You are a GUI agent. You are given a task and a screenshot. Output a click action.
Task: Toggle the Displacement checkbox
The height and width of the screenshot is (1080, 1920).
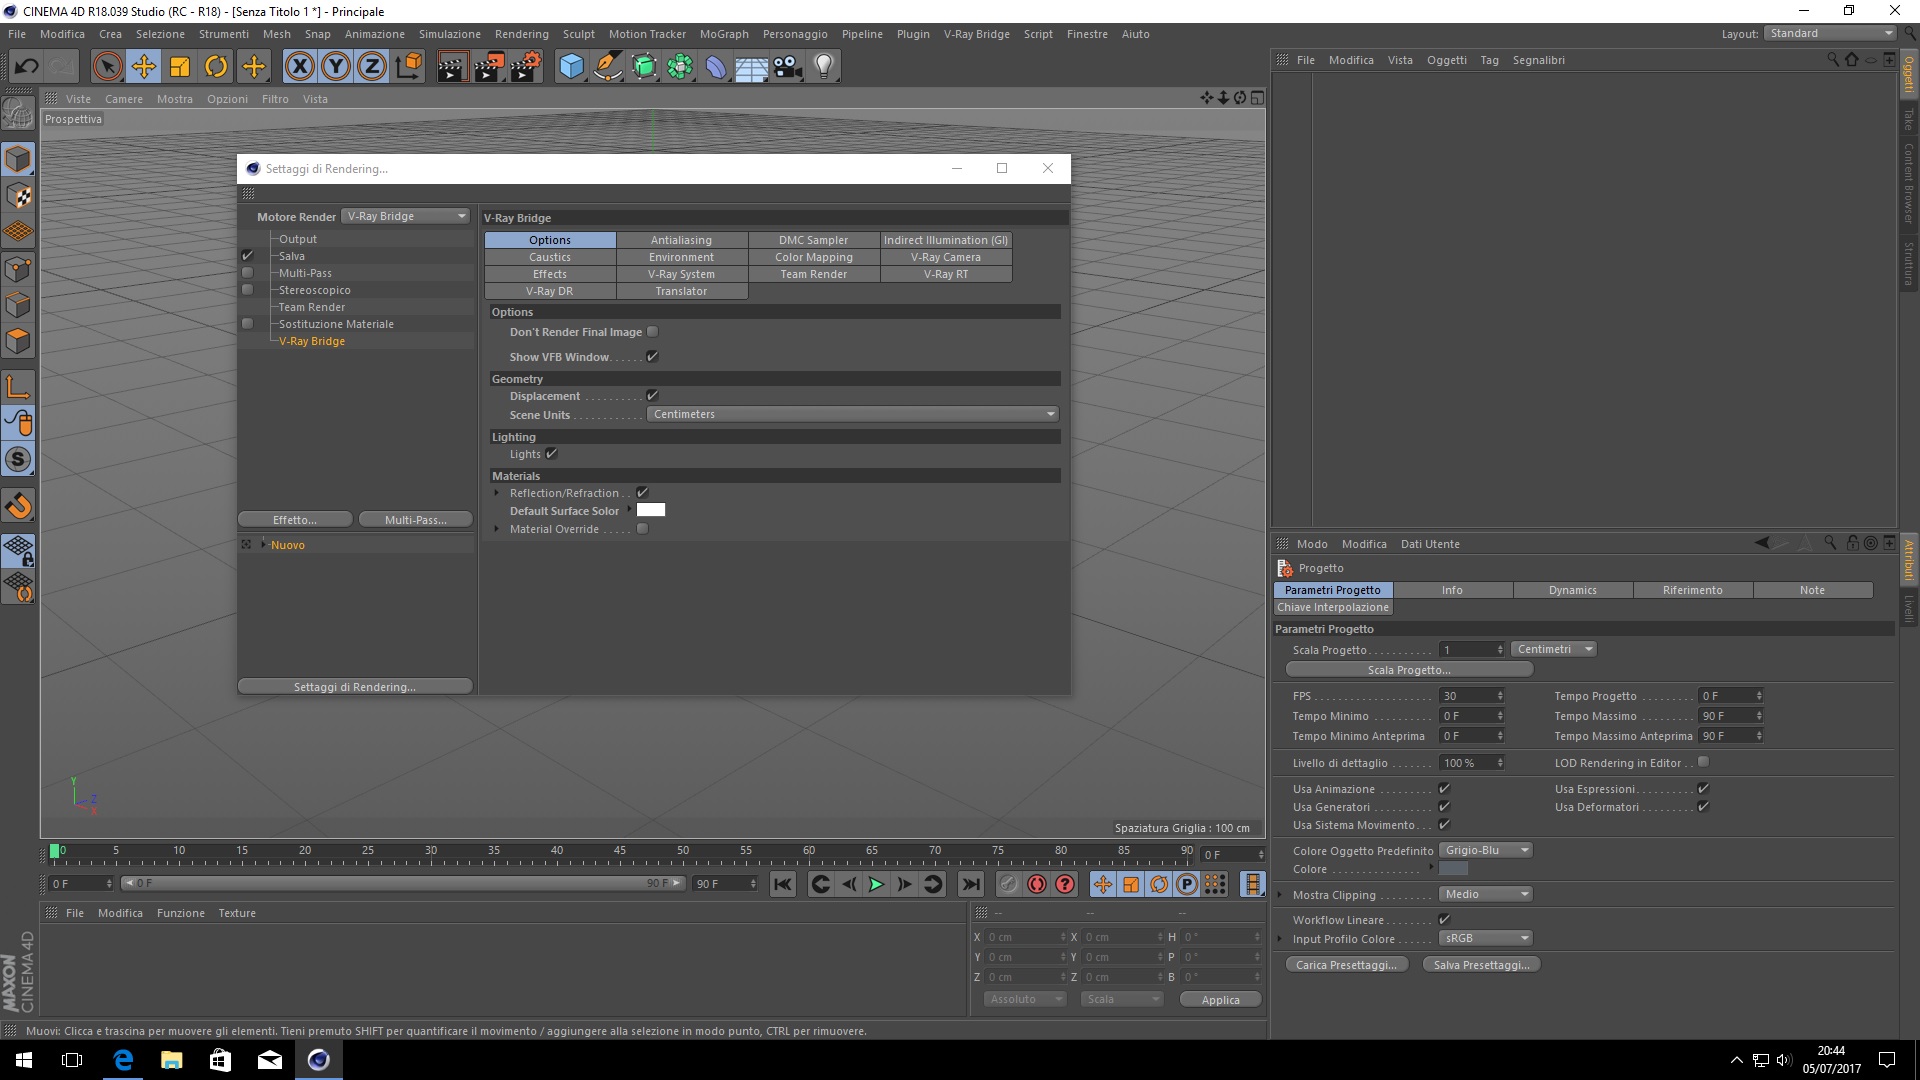pyautogui.click(x=653, y=396)
